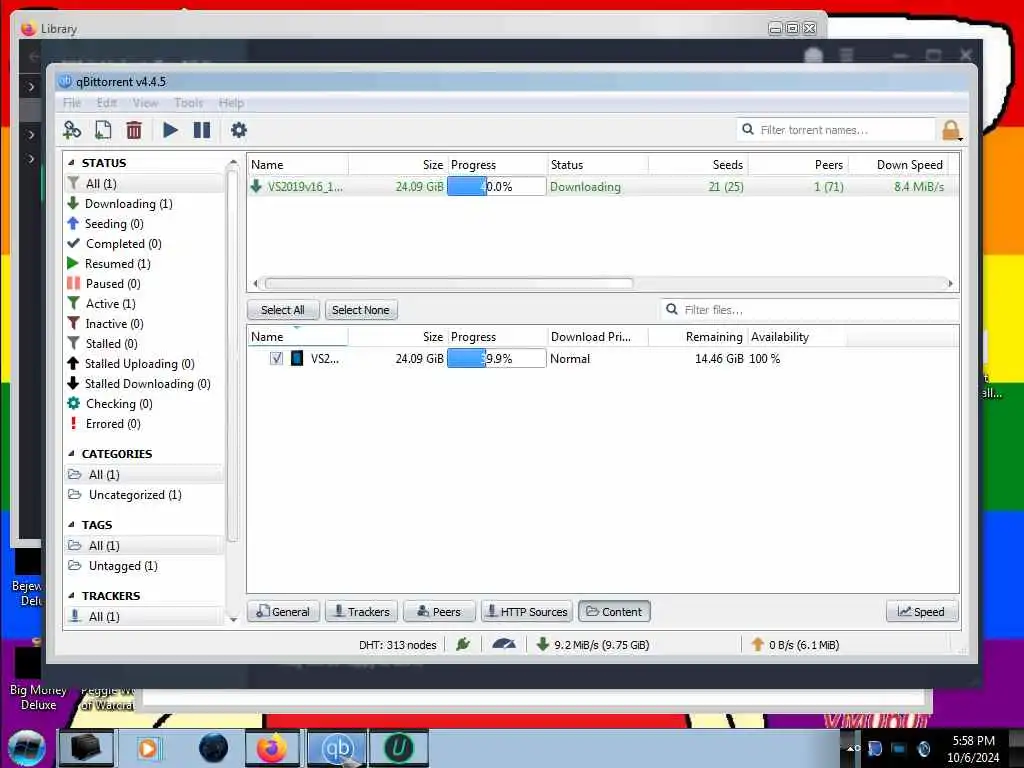Click the green download speed arrow in status bar
The width and height of the screenshot is (1024, 768).
coord(542,645)
